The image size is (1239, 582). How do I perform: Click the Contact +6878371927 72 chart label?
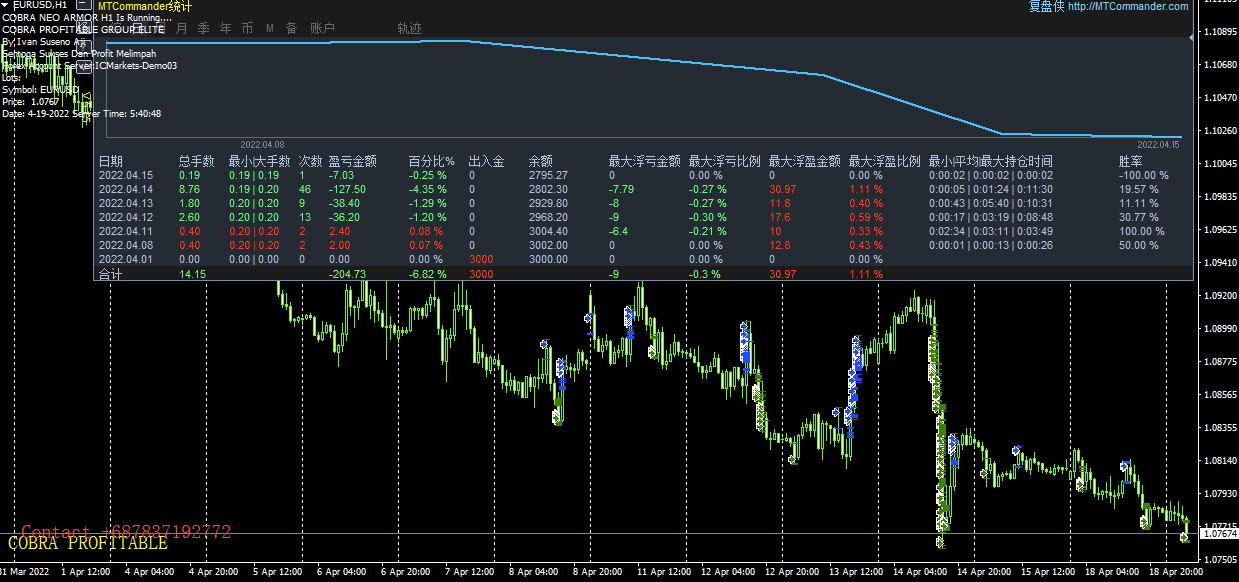[x=126, y=532]
